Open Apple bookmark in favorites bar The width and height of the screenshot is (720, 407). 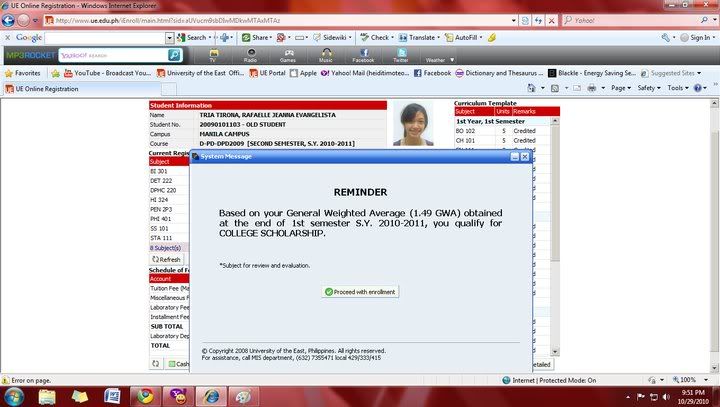[304, 73]
